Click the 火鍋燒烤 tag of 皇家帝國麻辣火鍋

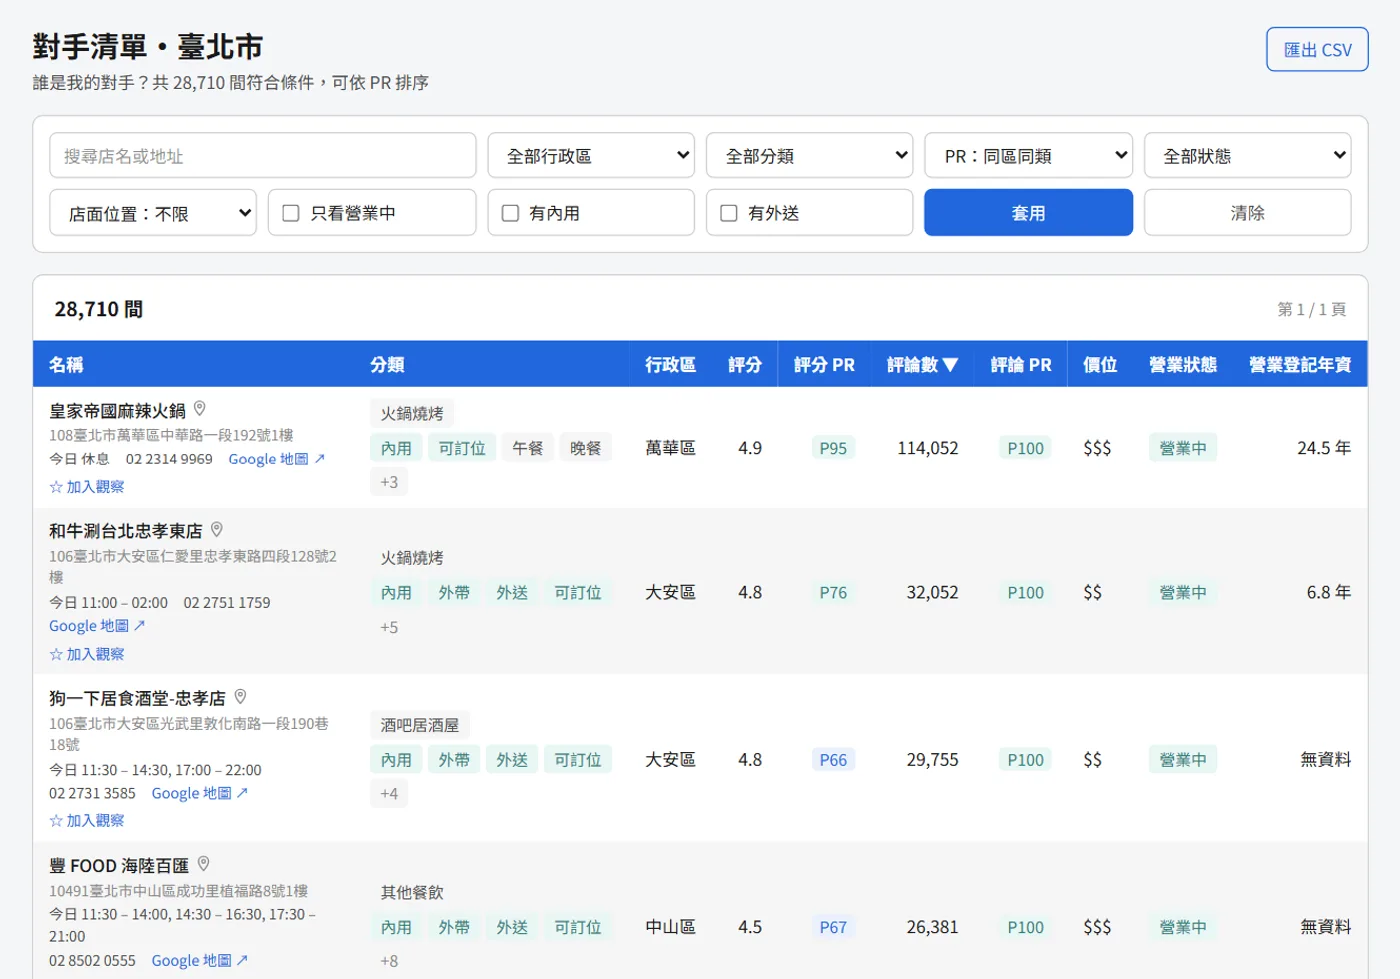tap(412, 413)
